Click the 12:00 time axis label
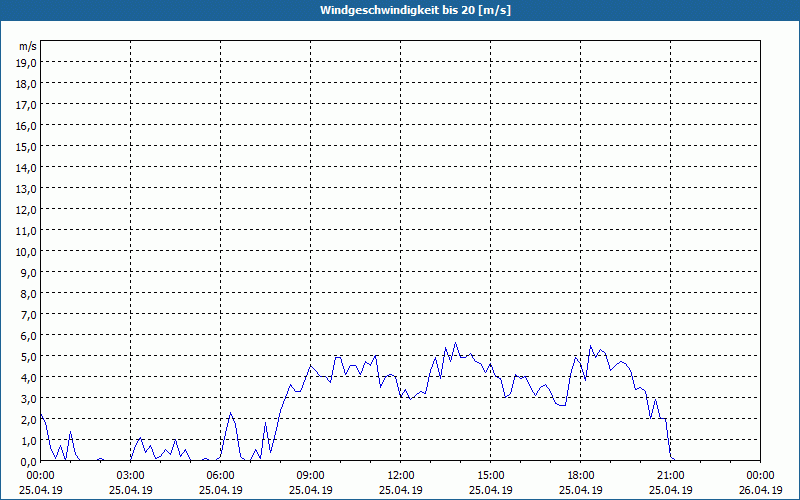800x500 pixels. (x=401, y=476)
